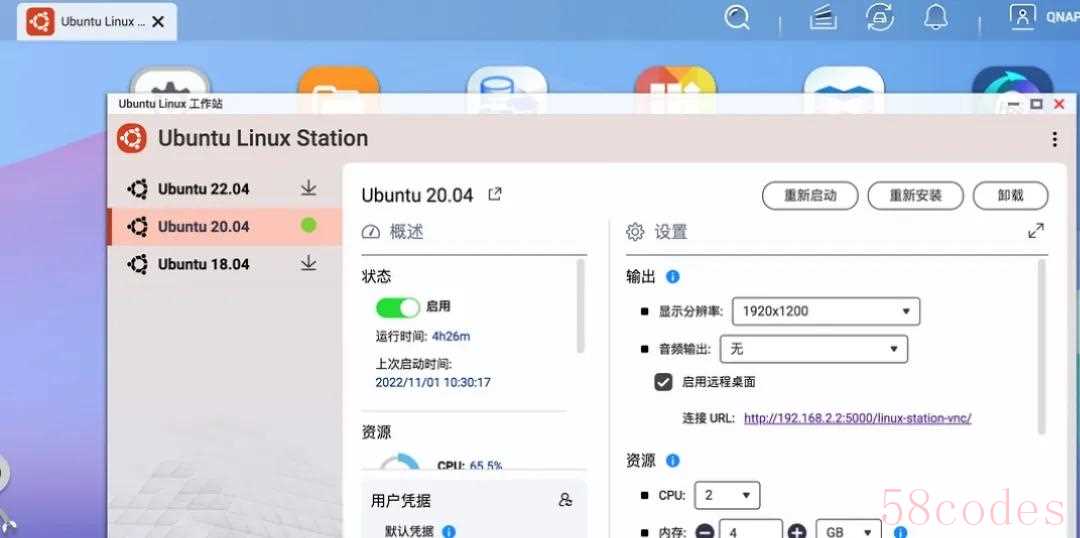Close the Ubuntu Linux tab in taskbar

pos(158,21)
